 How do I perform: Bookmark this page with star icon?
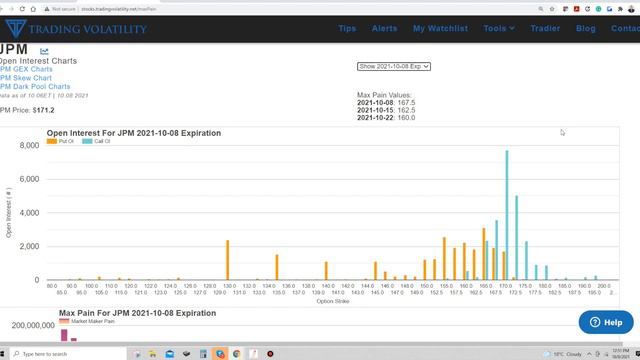pos(552,9)
